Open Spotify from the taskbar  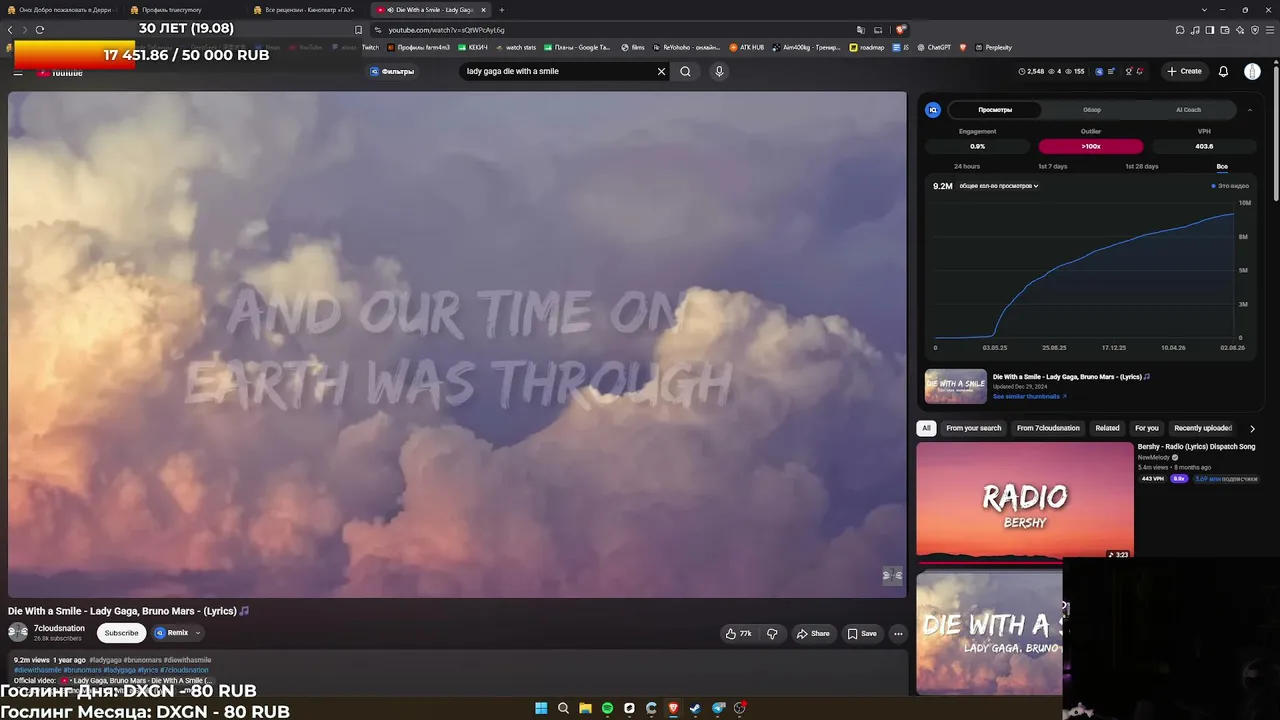[607, 708]
